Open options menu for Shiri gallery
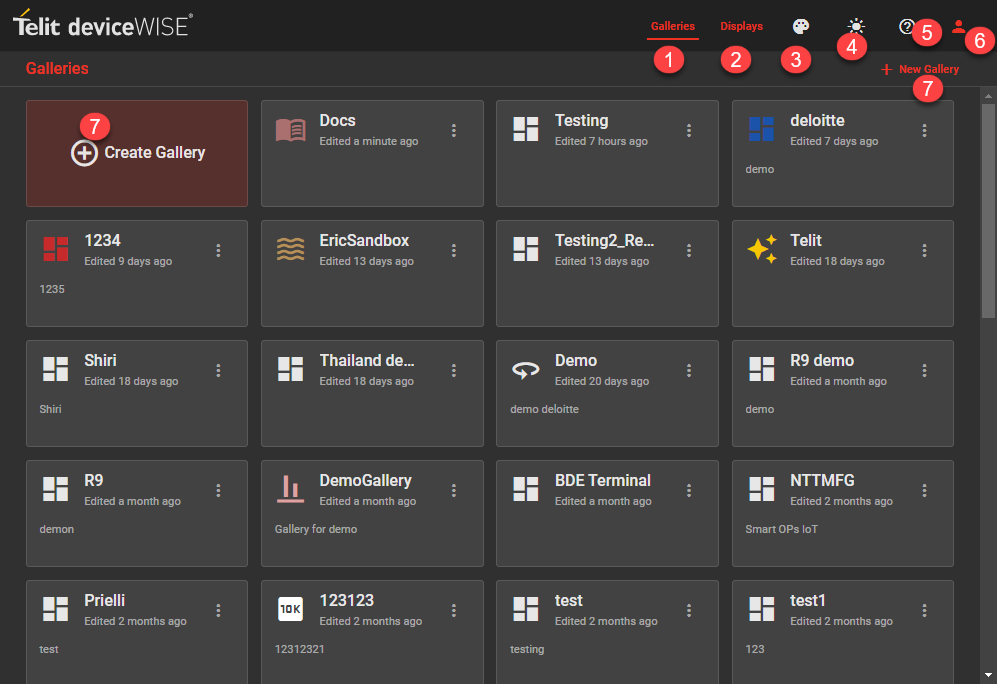 pyautogui.click(x=218, y=371)
